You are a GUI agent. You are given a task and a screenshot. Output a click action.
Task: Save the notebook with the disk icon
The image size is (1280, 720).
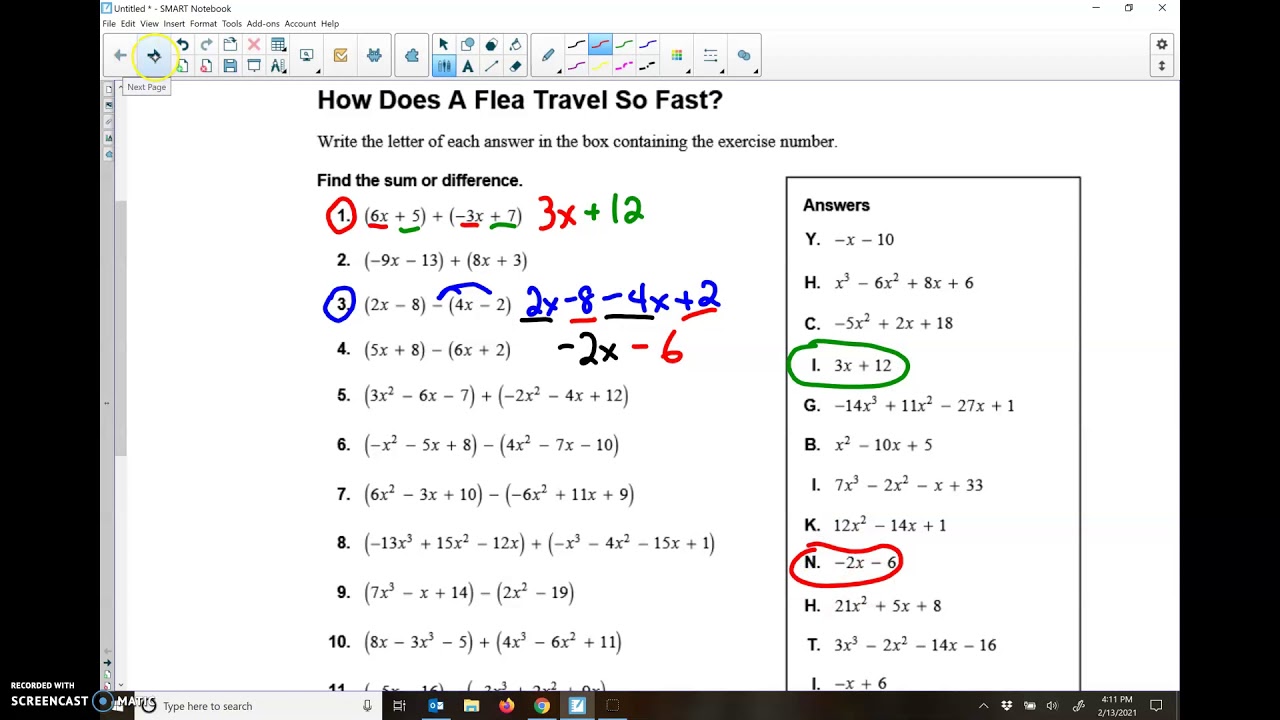coord(230,66)
